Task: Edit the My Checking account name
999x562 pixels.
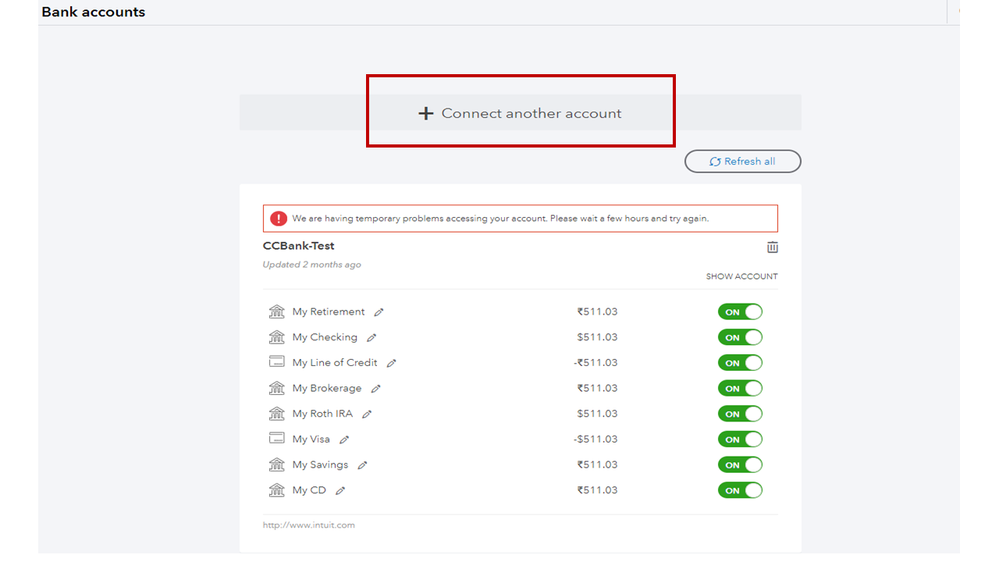Action: (371, 338)
